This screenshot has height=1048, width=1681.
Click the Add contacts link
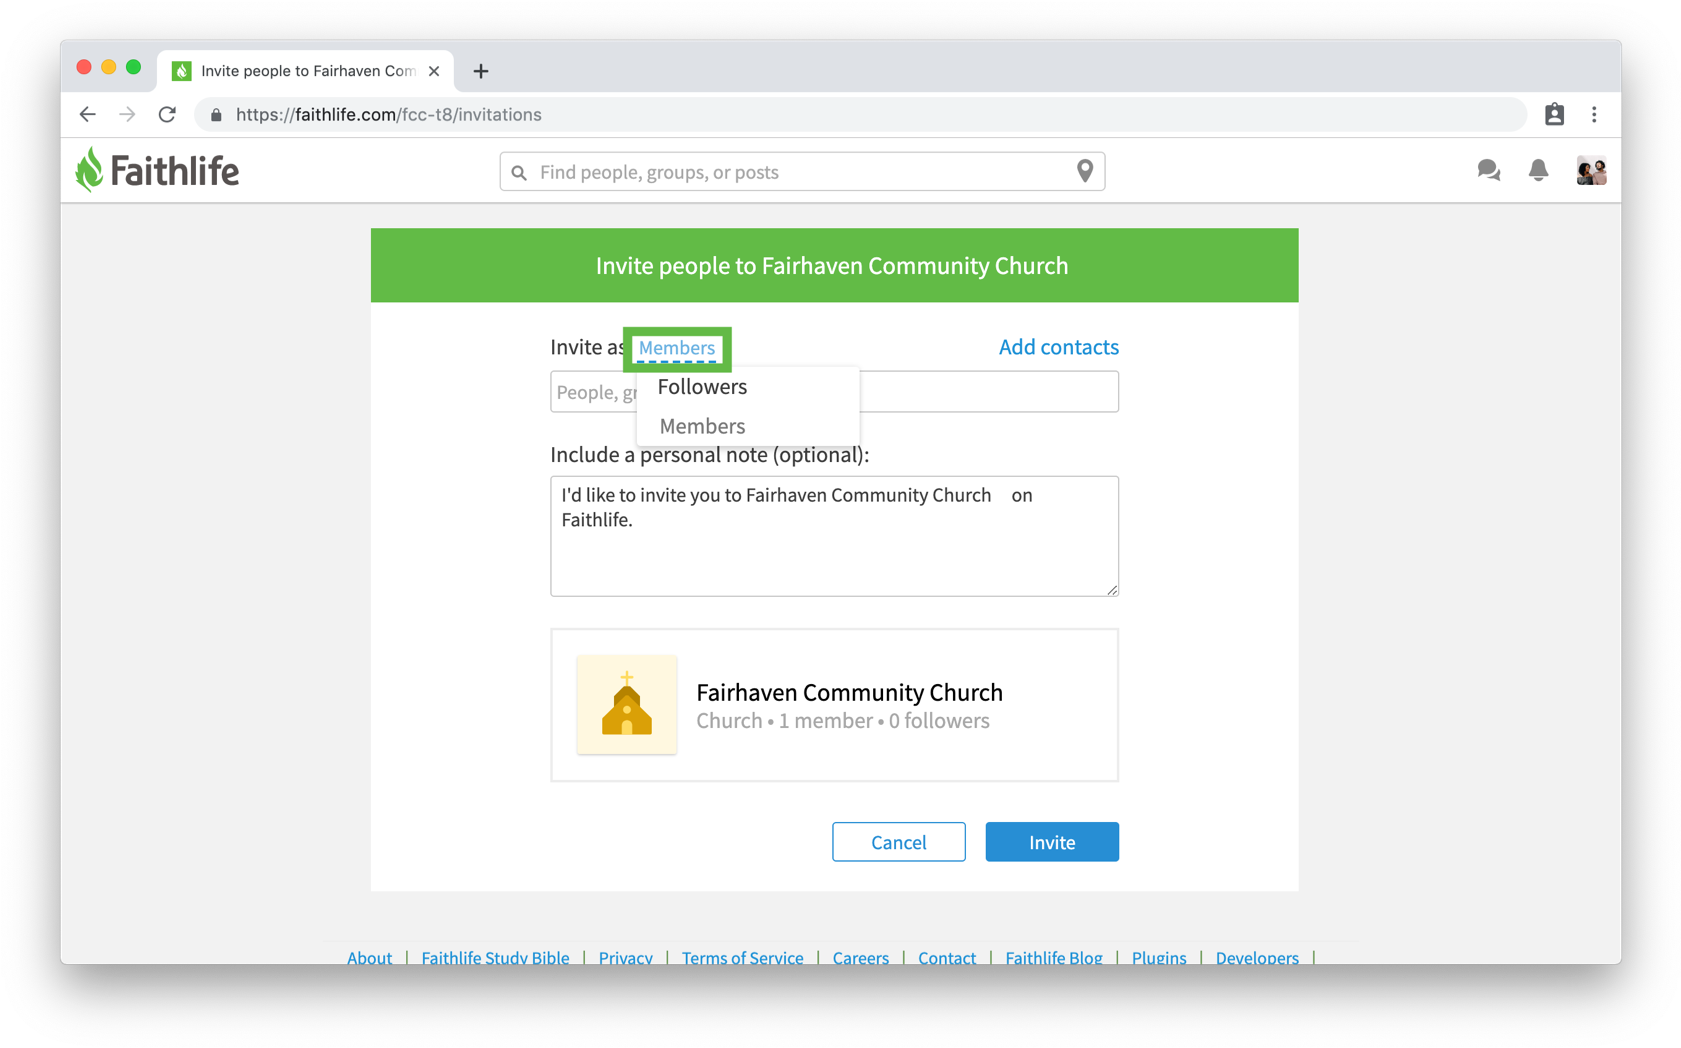[1058, 347]
